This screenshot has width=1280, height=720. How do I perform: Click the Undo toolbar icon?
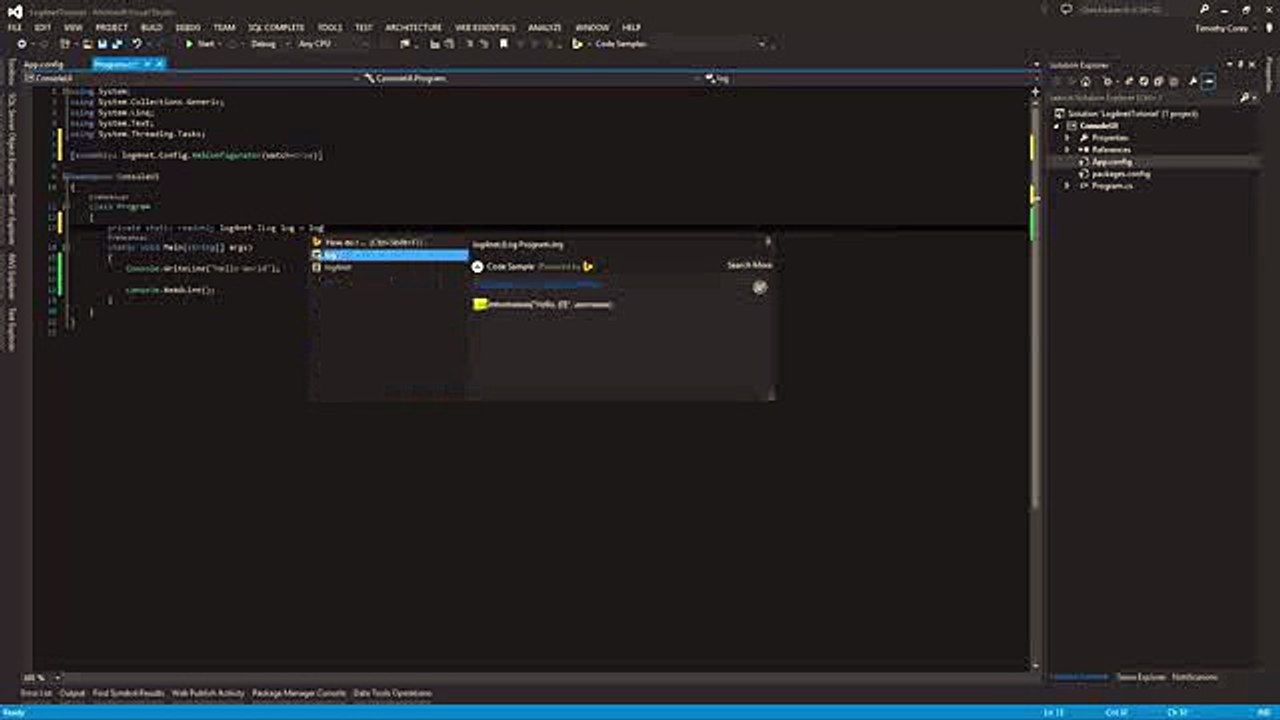tap(137, 44)
